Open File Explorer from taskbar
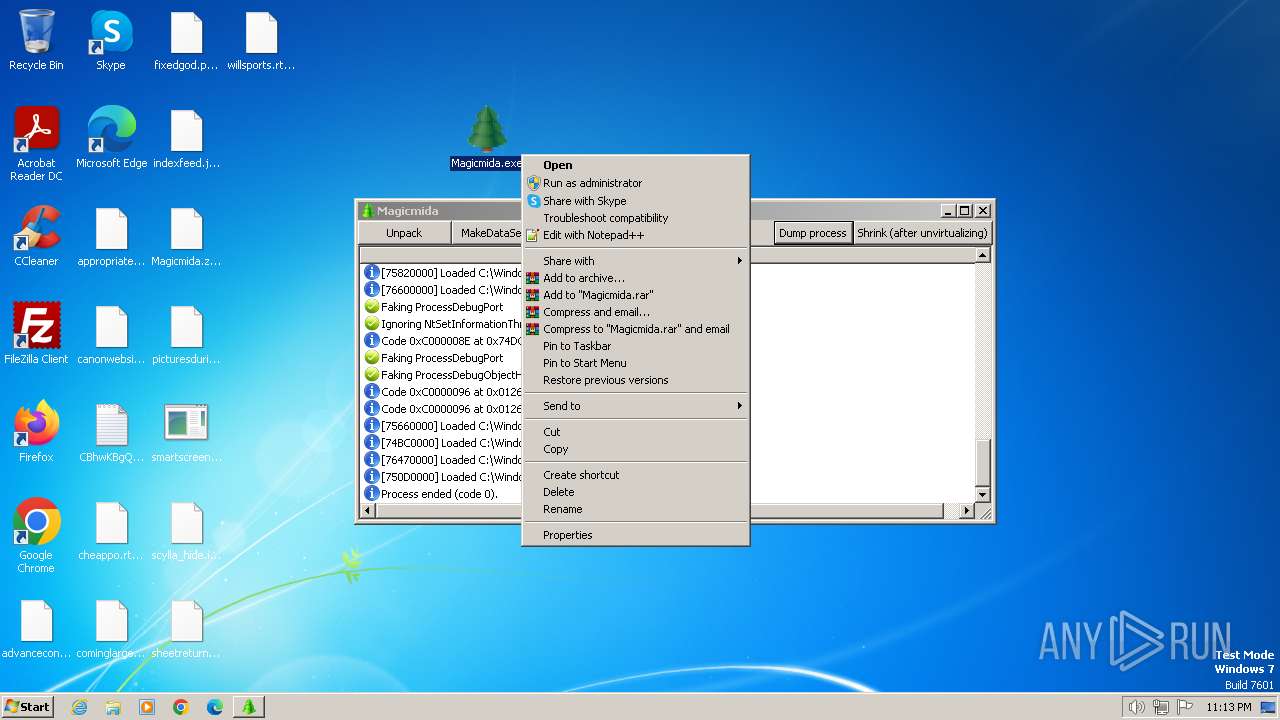This screenshot has width=1280, height=720. 113,707
